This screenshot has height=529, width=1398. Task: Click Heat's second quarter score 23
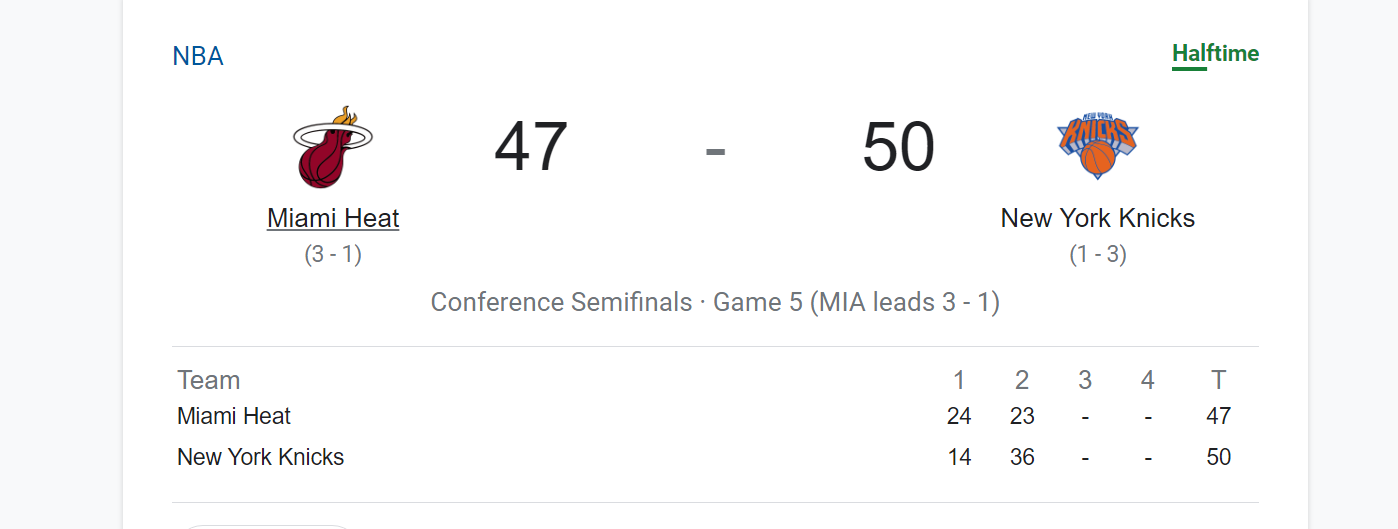coord(1022,416)
